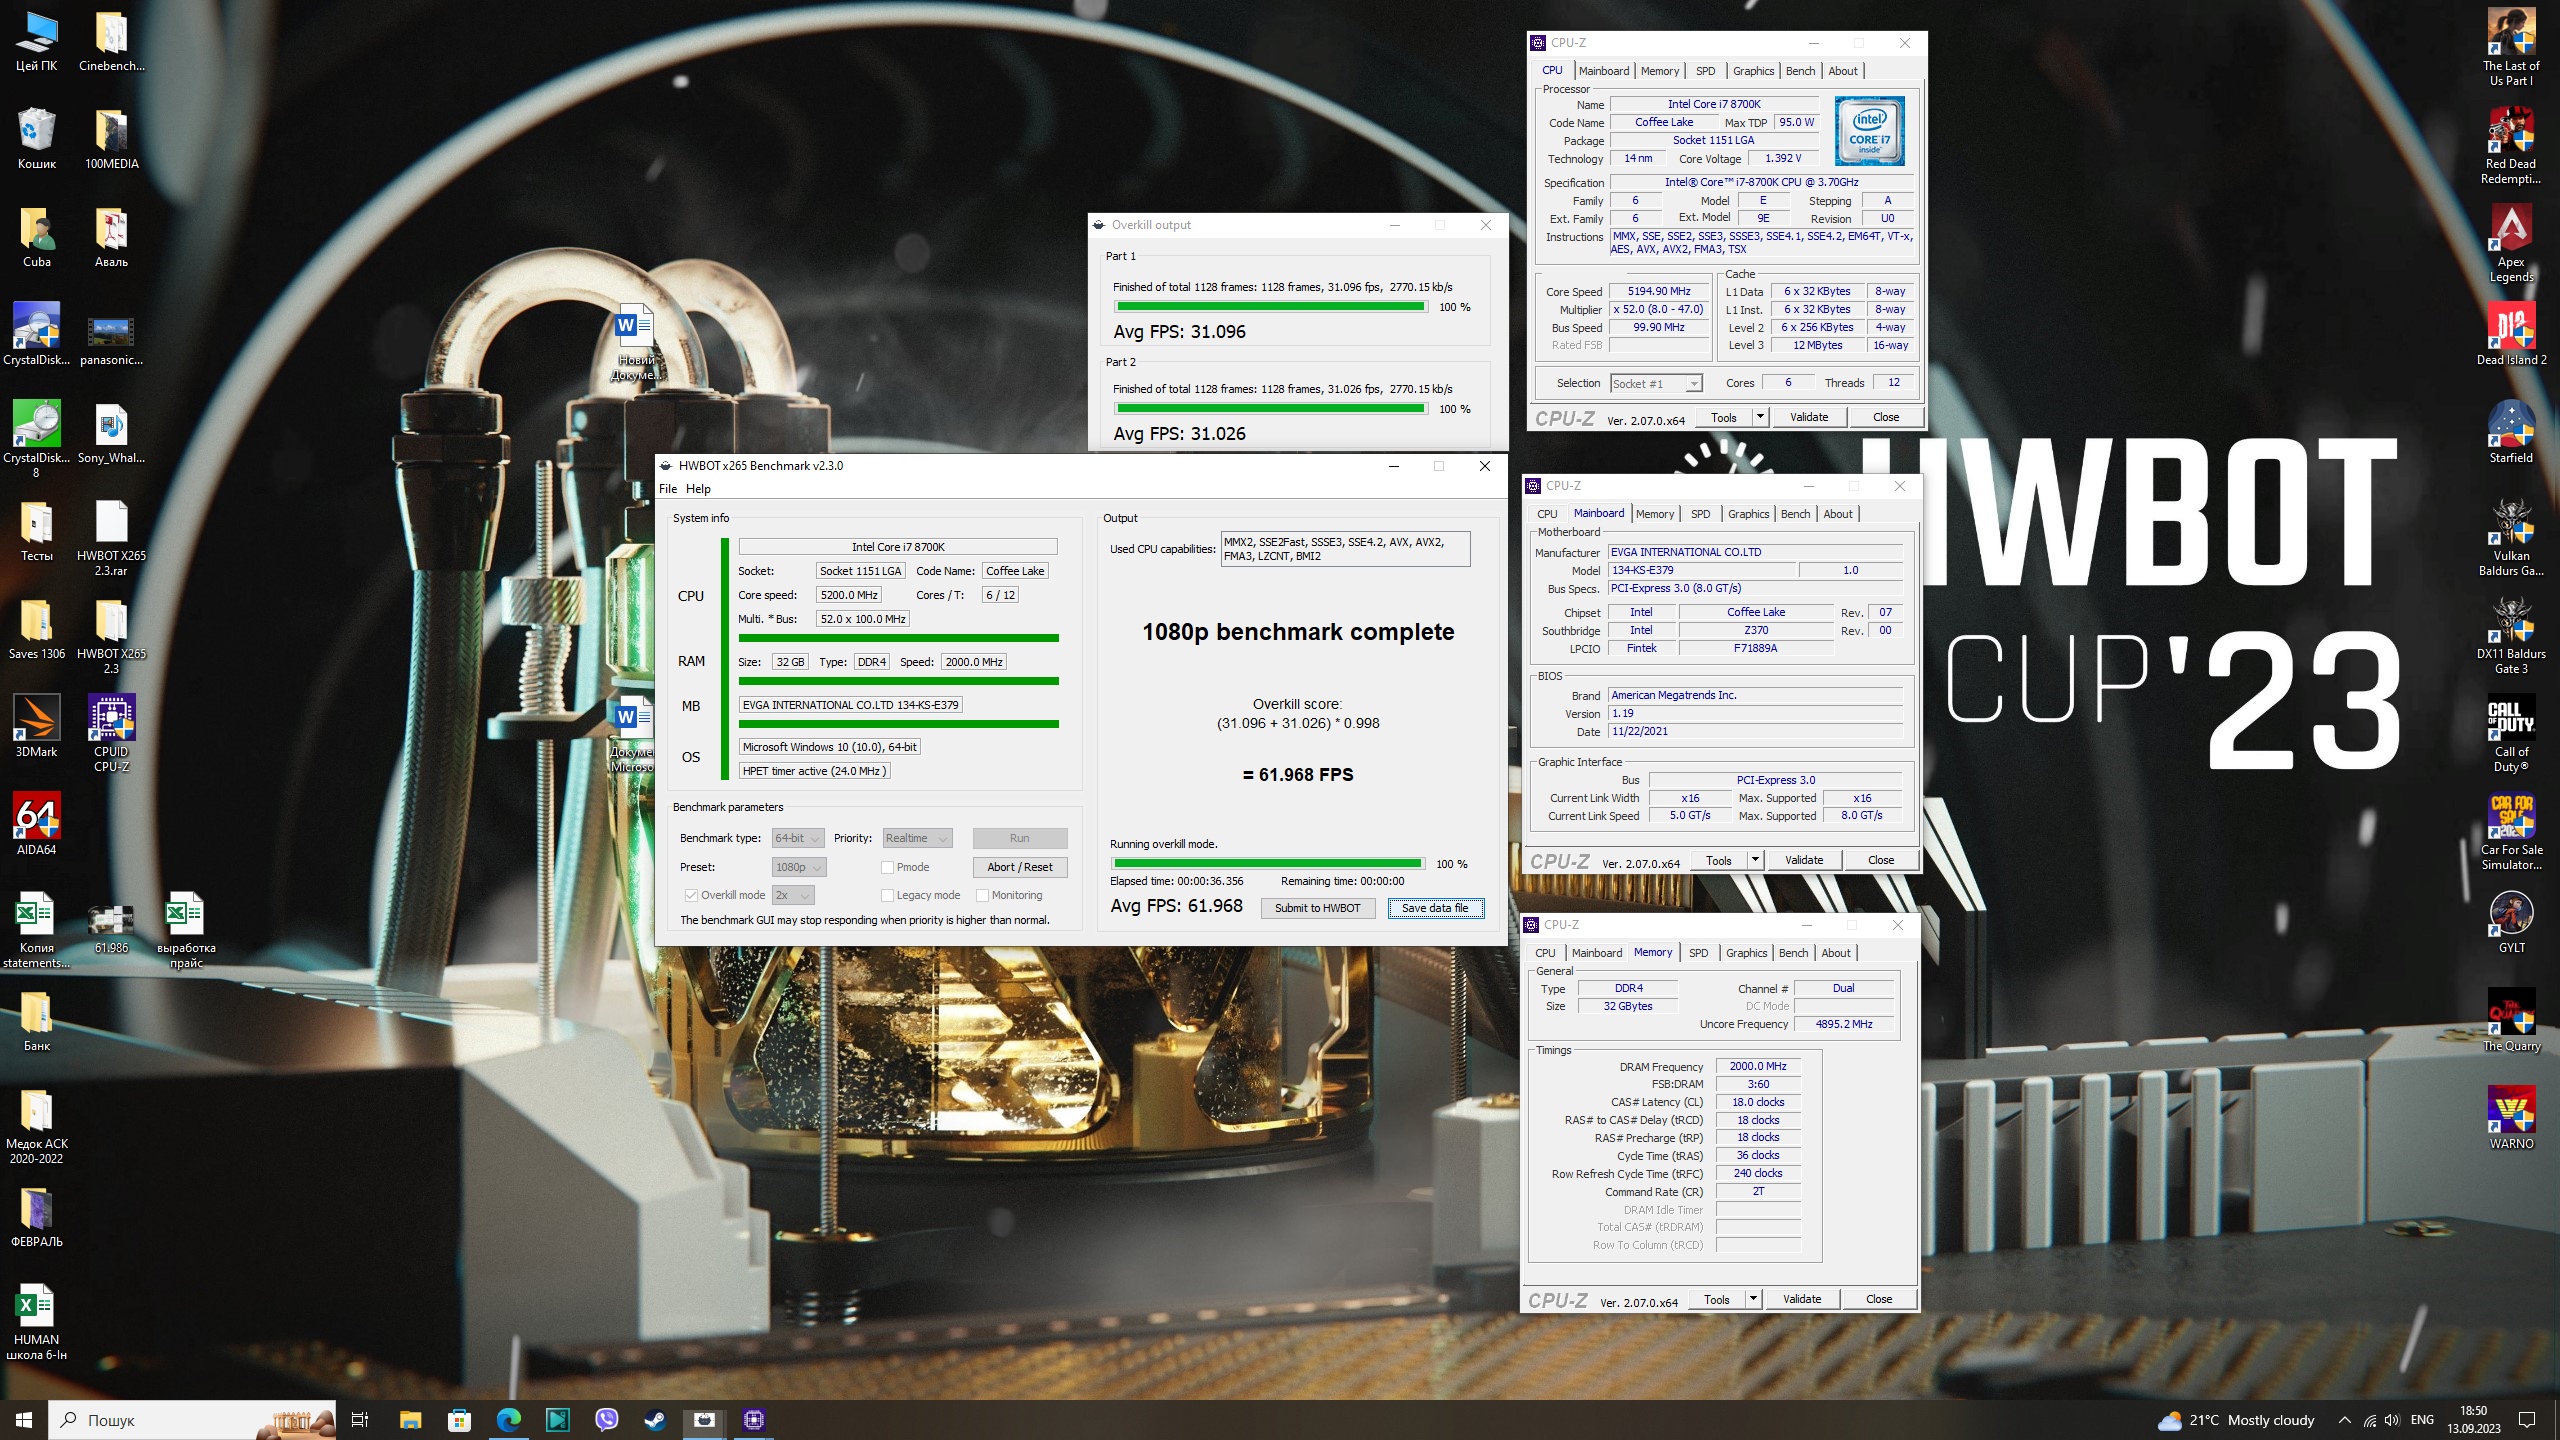Click the Save data file button
Viewport: 2560px width, 1440px height.
point(1435,908)
